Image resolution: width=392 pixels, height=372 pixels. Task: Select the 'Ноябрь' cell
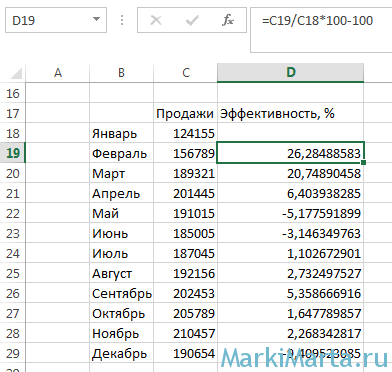coord(121,333)
